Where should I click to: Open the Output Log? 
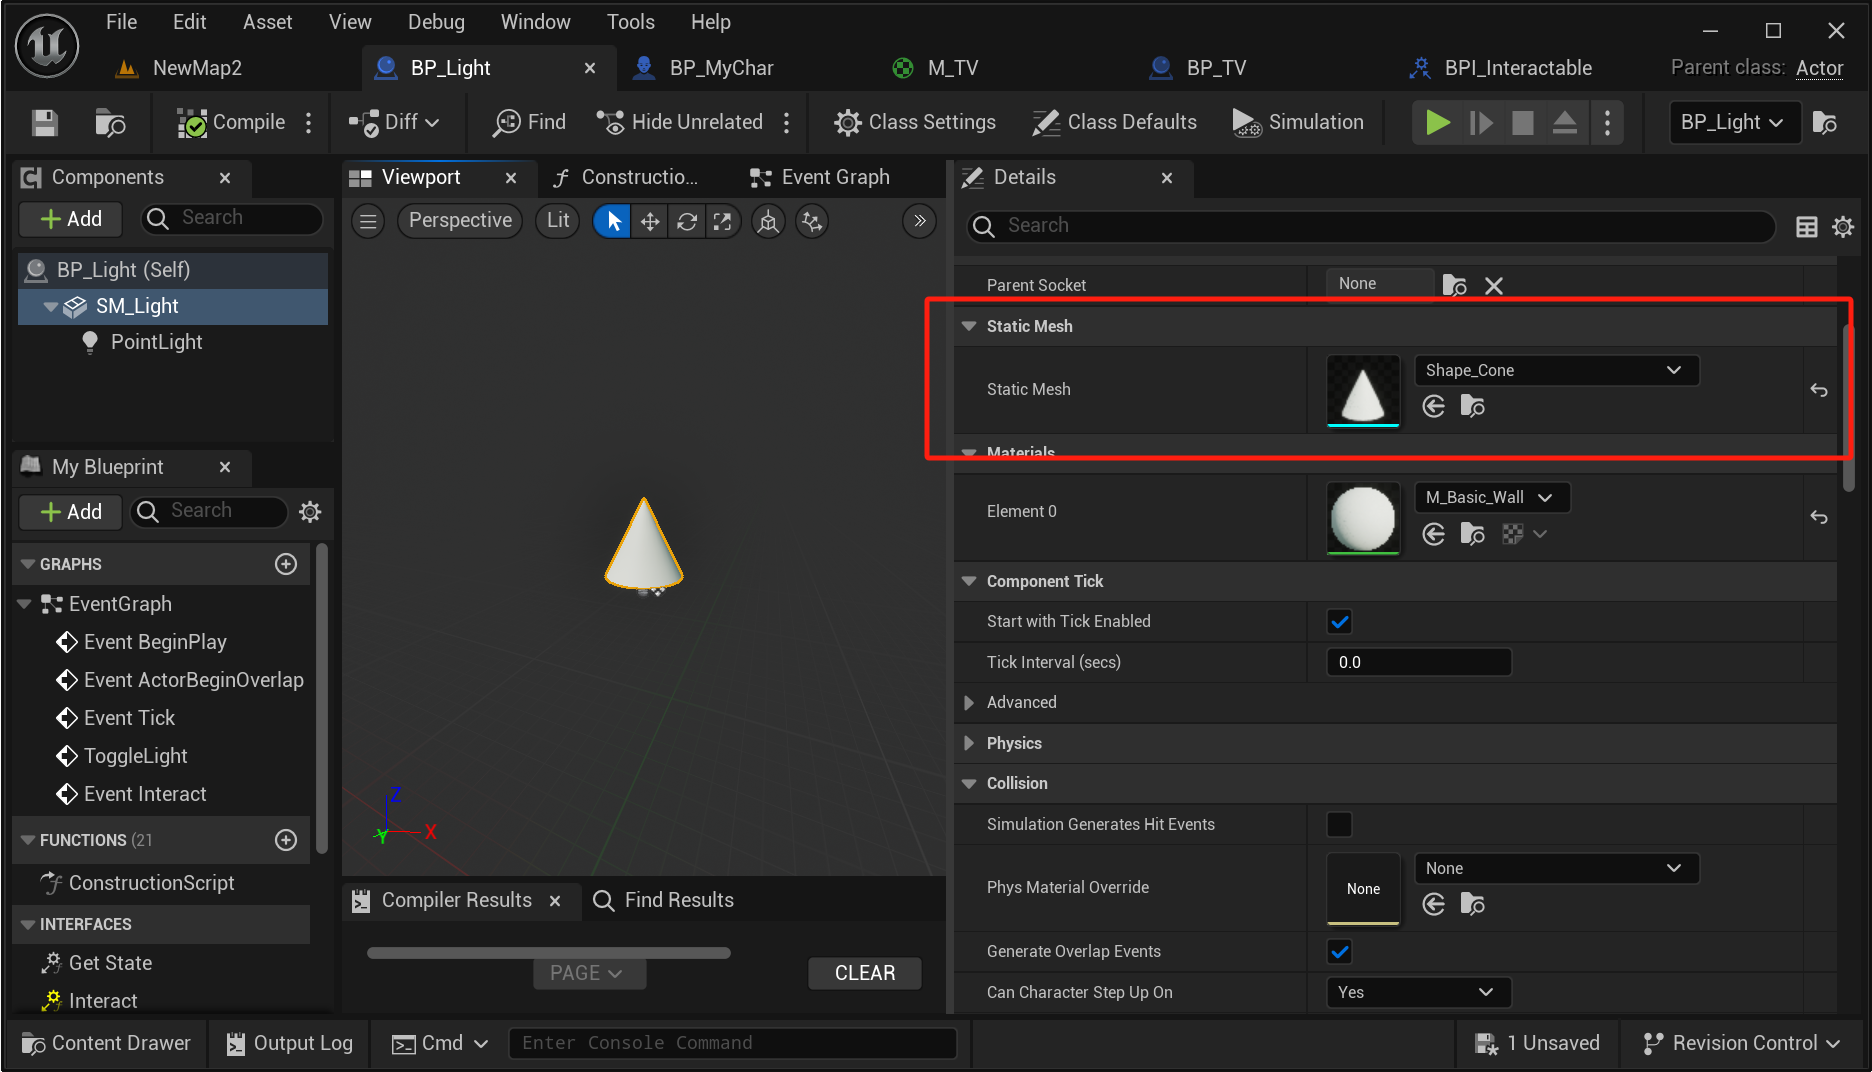290,1043
